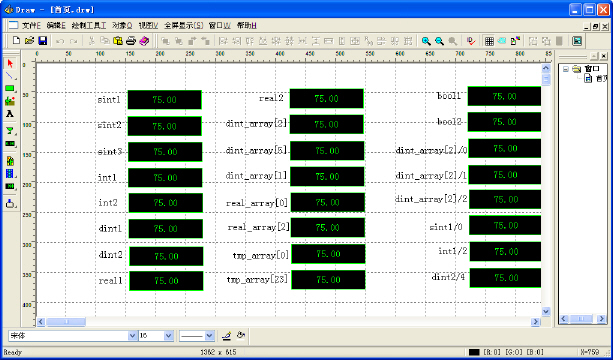Select the dint2/4 value display box
The width and height of the screenshot is (613, 360).
click(505, 278)
